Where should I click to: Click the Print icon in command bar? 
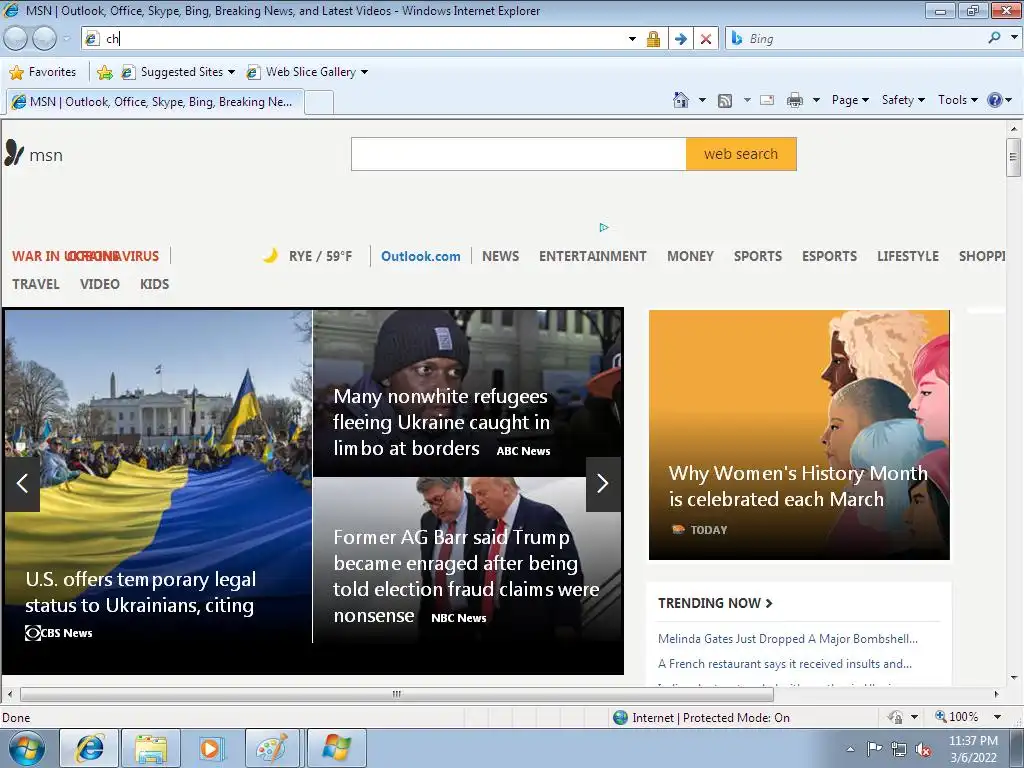(x=795, y=100)
